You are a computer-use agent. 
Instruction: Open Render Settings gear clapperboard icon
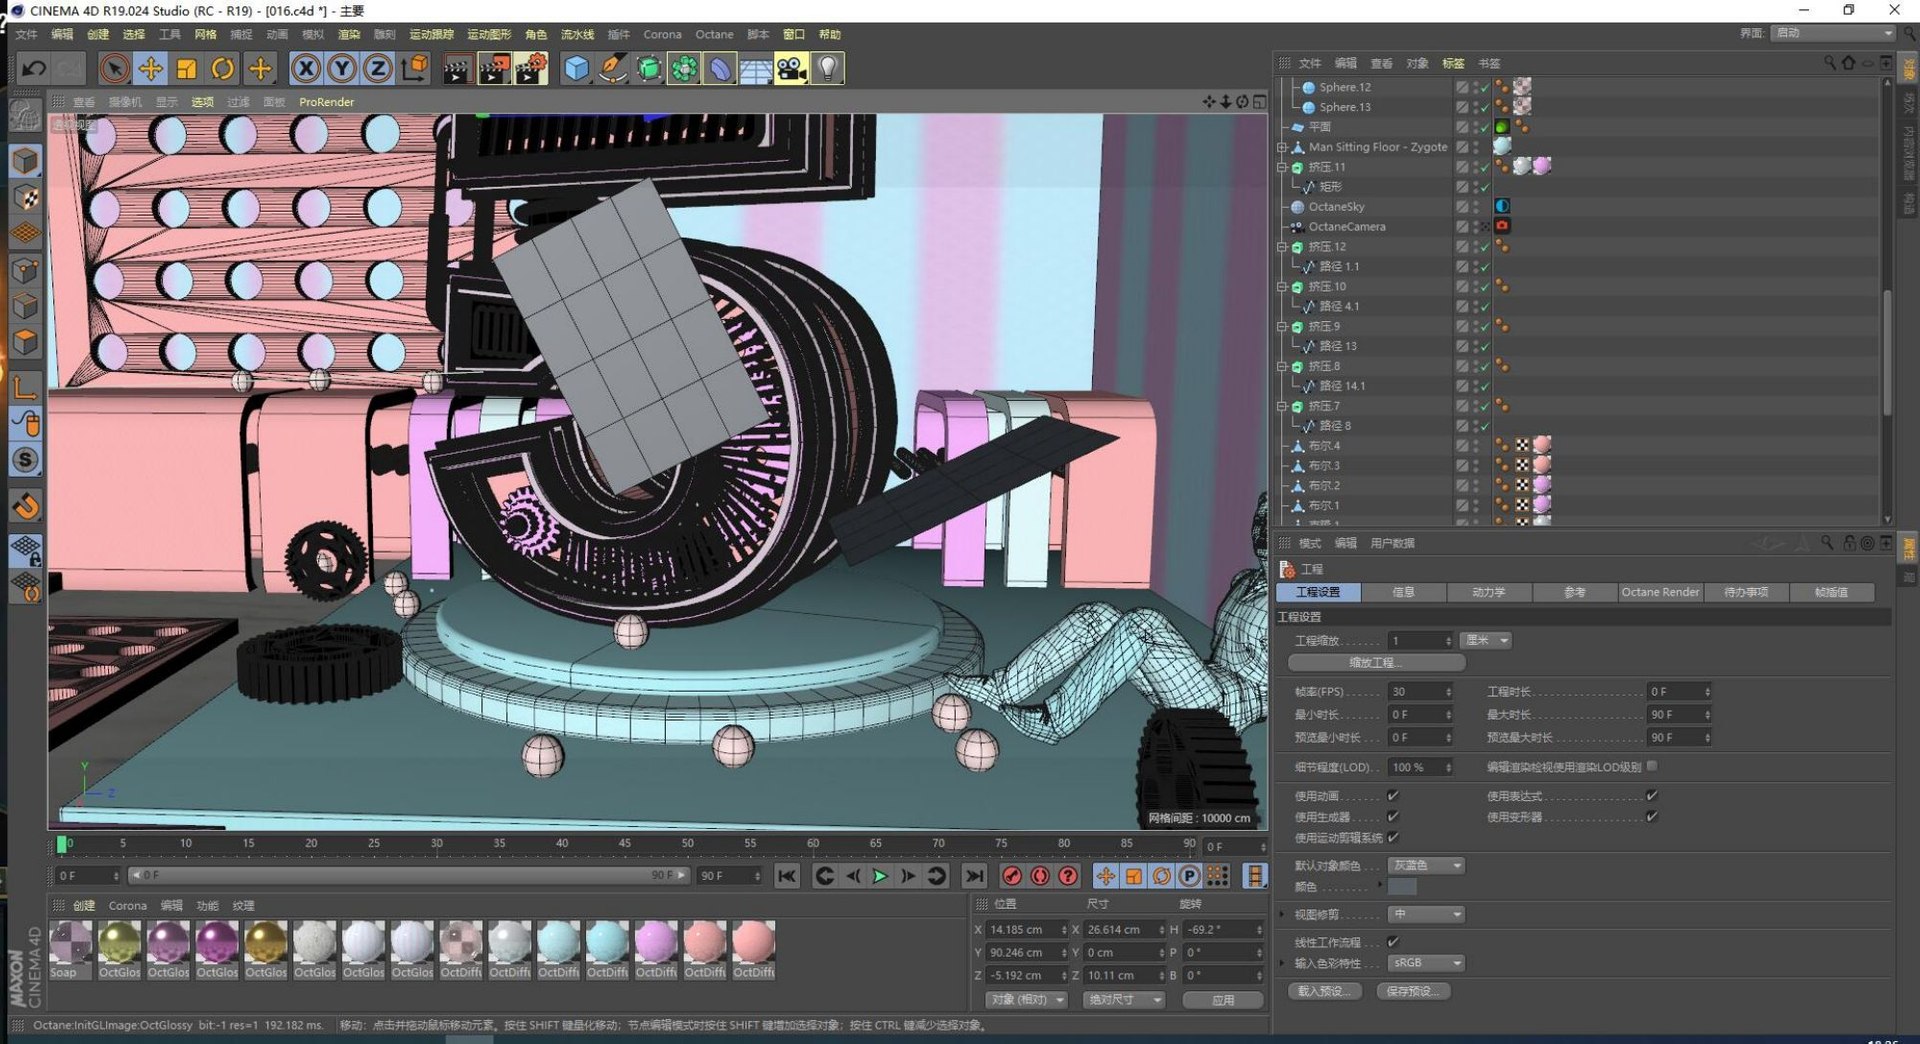(530, 68)
